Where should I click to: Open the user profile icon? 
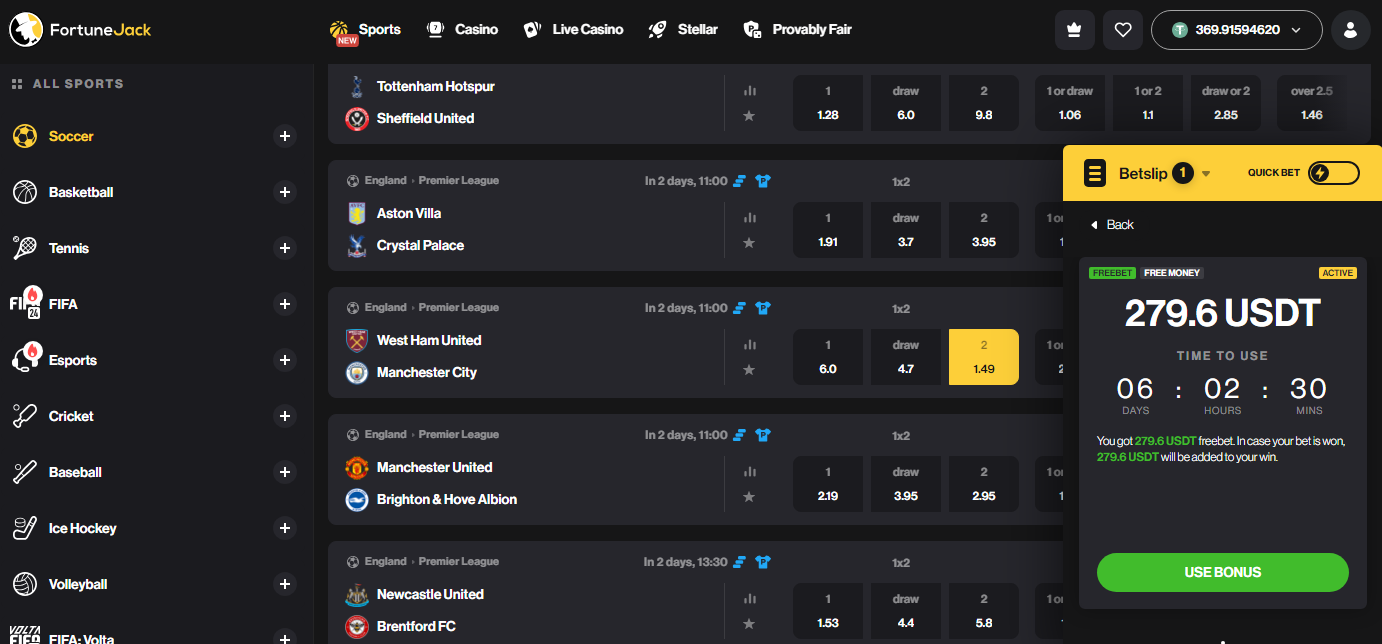click(x=1350, y=30)
